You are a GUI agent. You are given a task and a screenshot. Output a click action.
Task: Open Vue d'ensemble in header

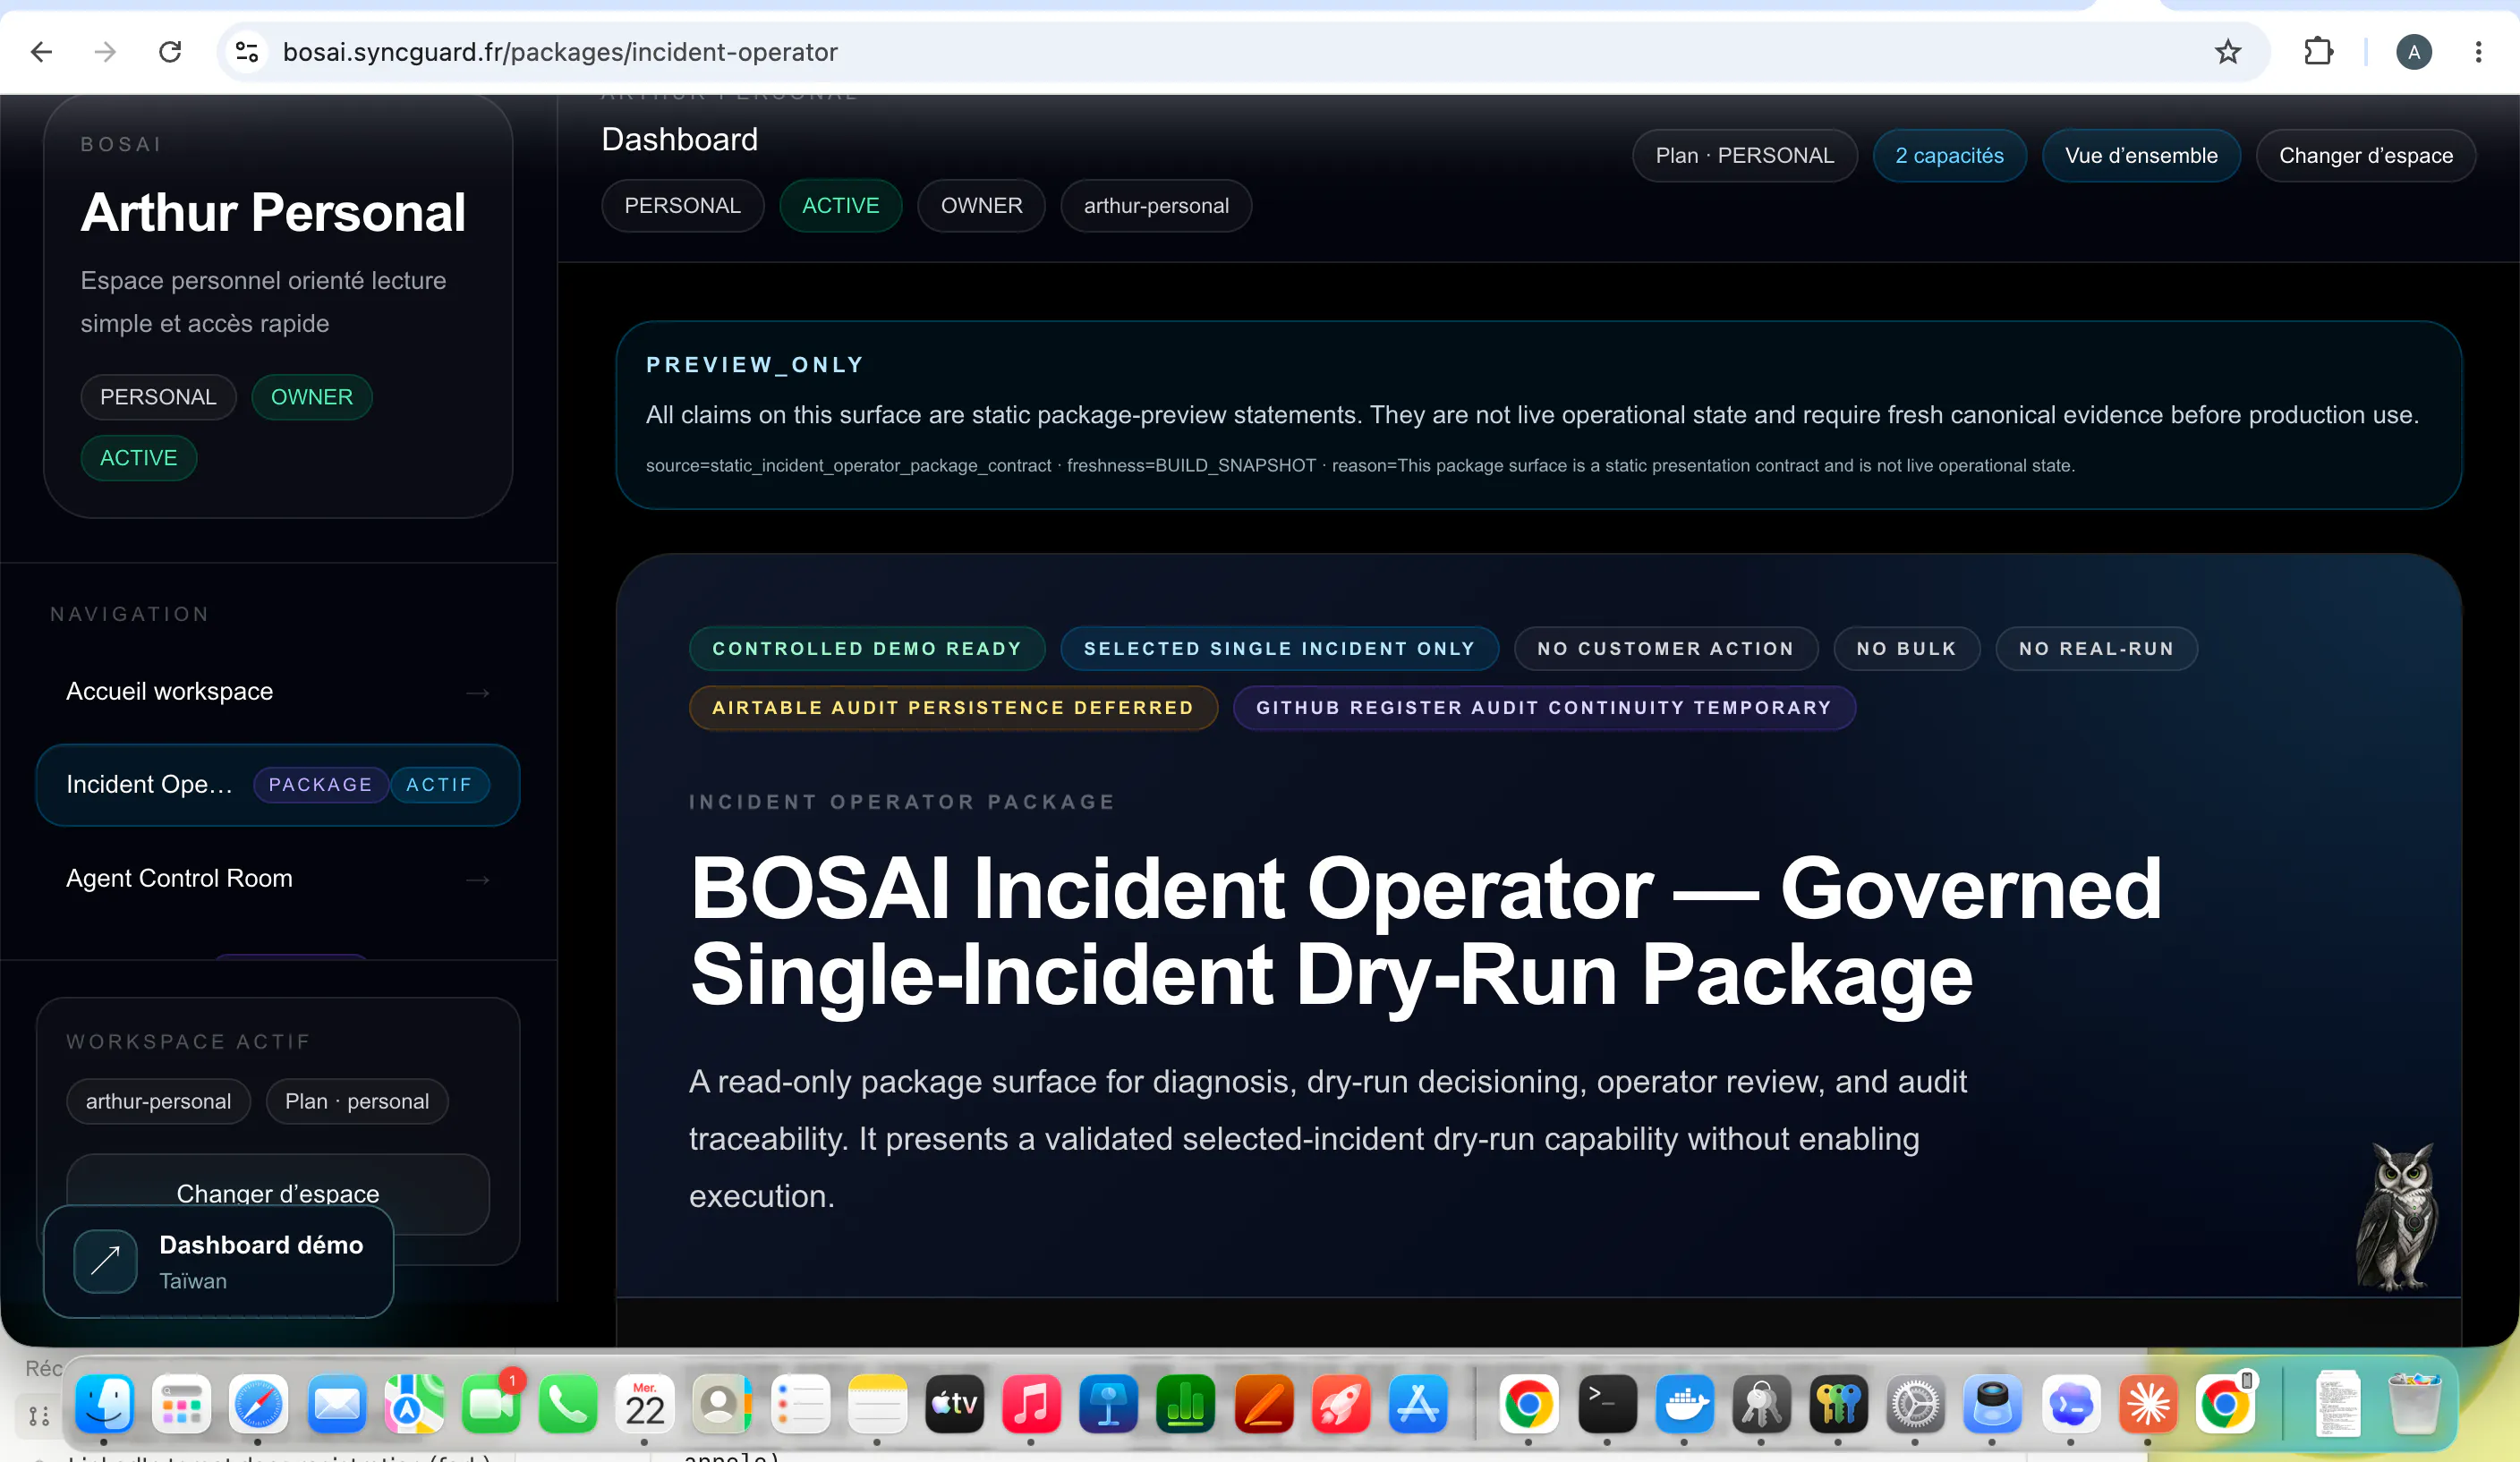click(2140, 156)
